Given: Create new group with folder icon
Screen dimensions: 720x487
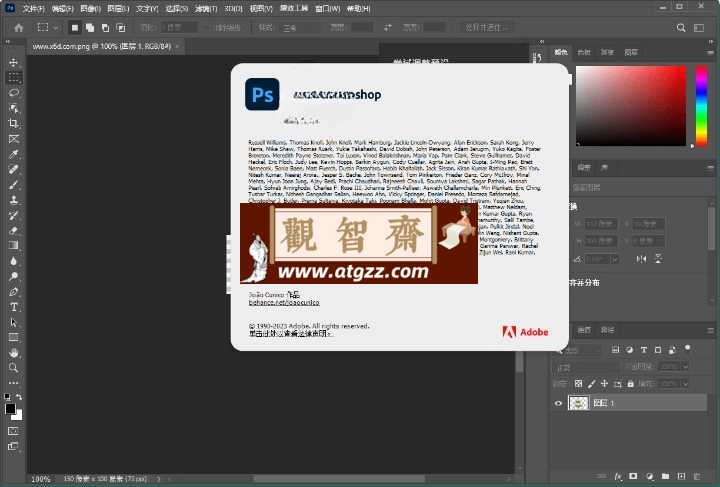Looking at the screenshot, I should (x=665, y=476).
